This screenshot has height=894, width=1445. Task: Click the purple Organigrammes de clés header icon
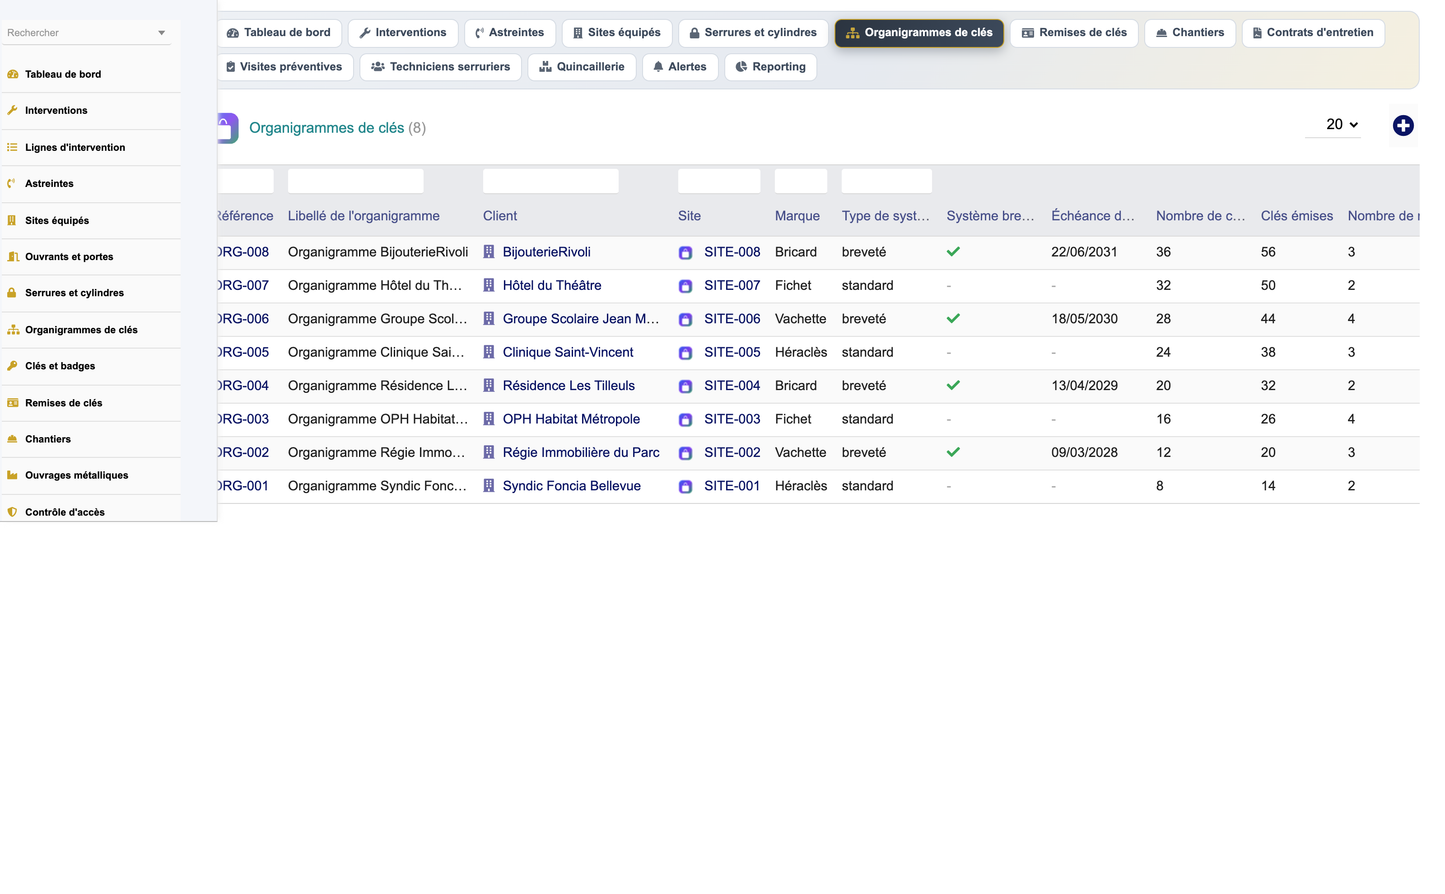tap(228, 128)
